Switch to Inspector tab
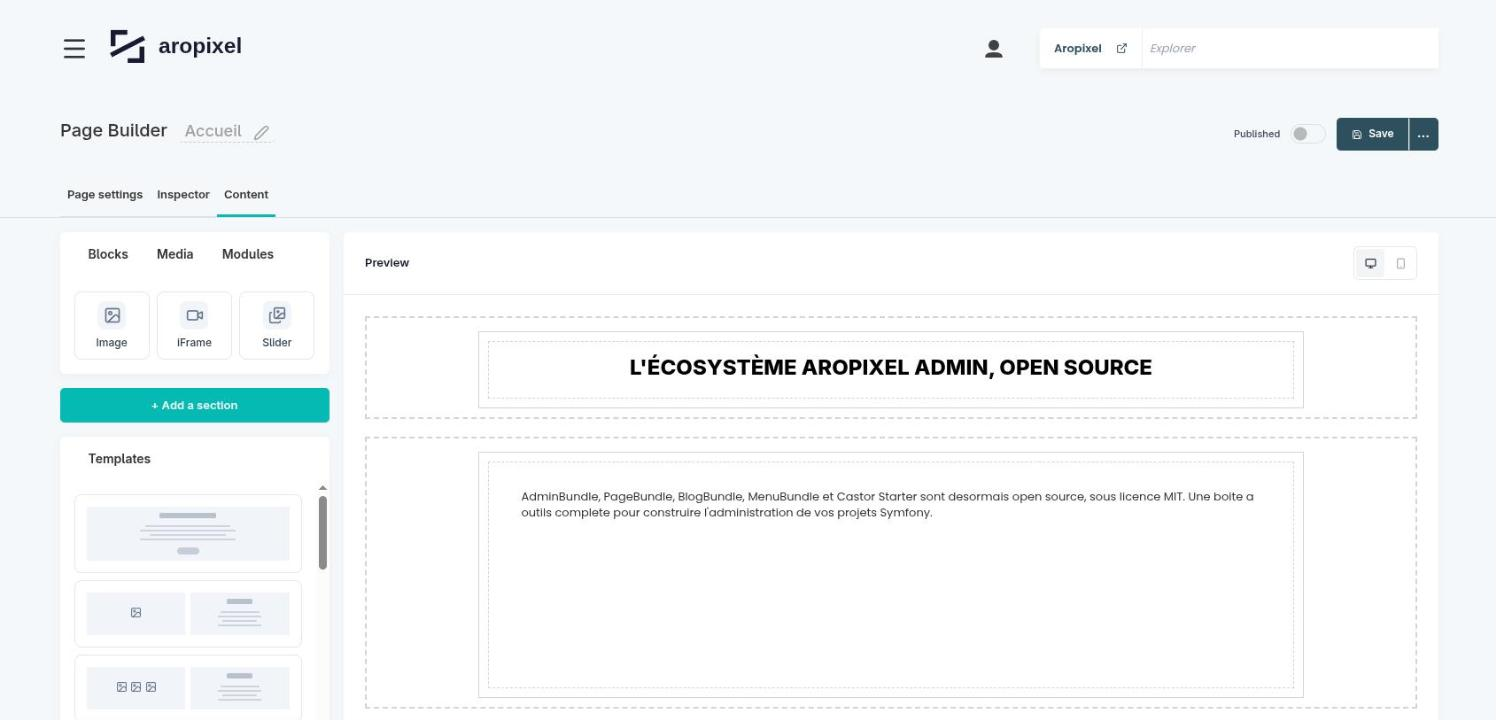The width and height of the screenshot is (1496, 720). [x=183, y=195]
